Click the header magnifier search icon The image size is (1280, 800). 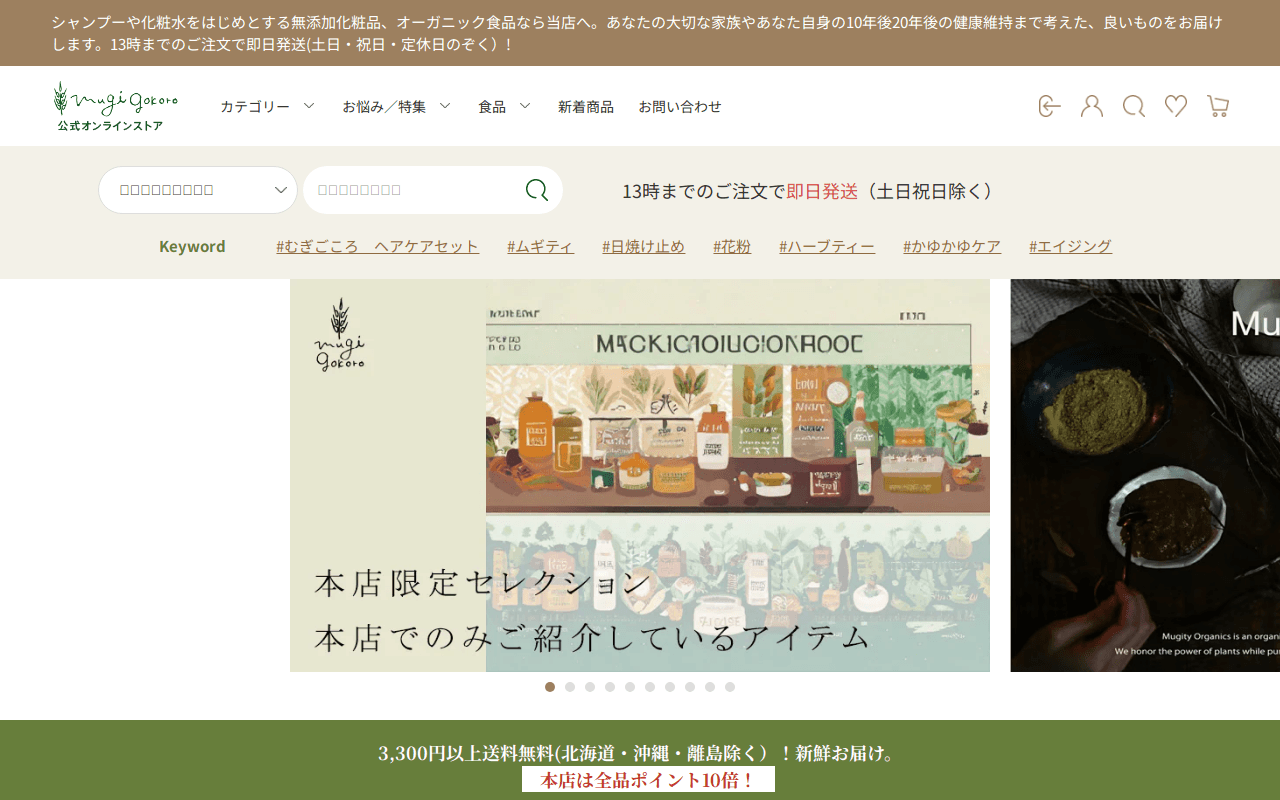coord(1134,106)
